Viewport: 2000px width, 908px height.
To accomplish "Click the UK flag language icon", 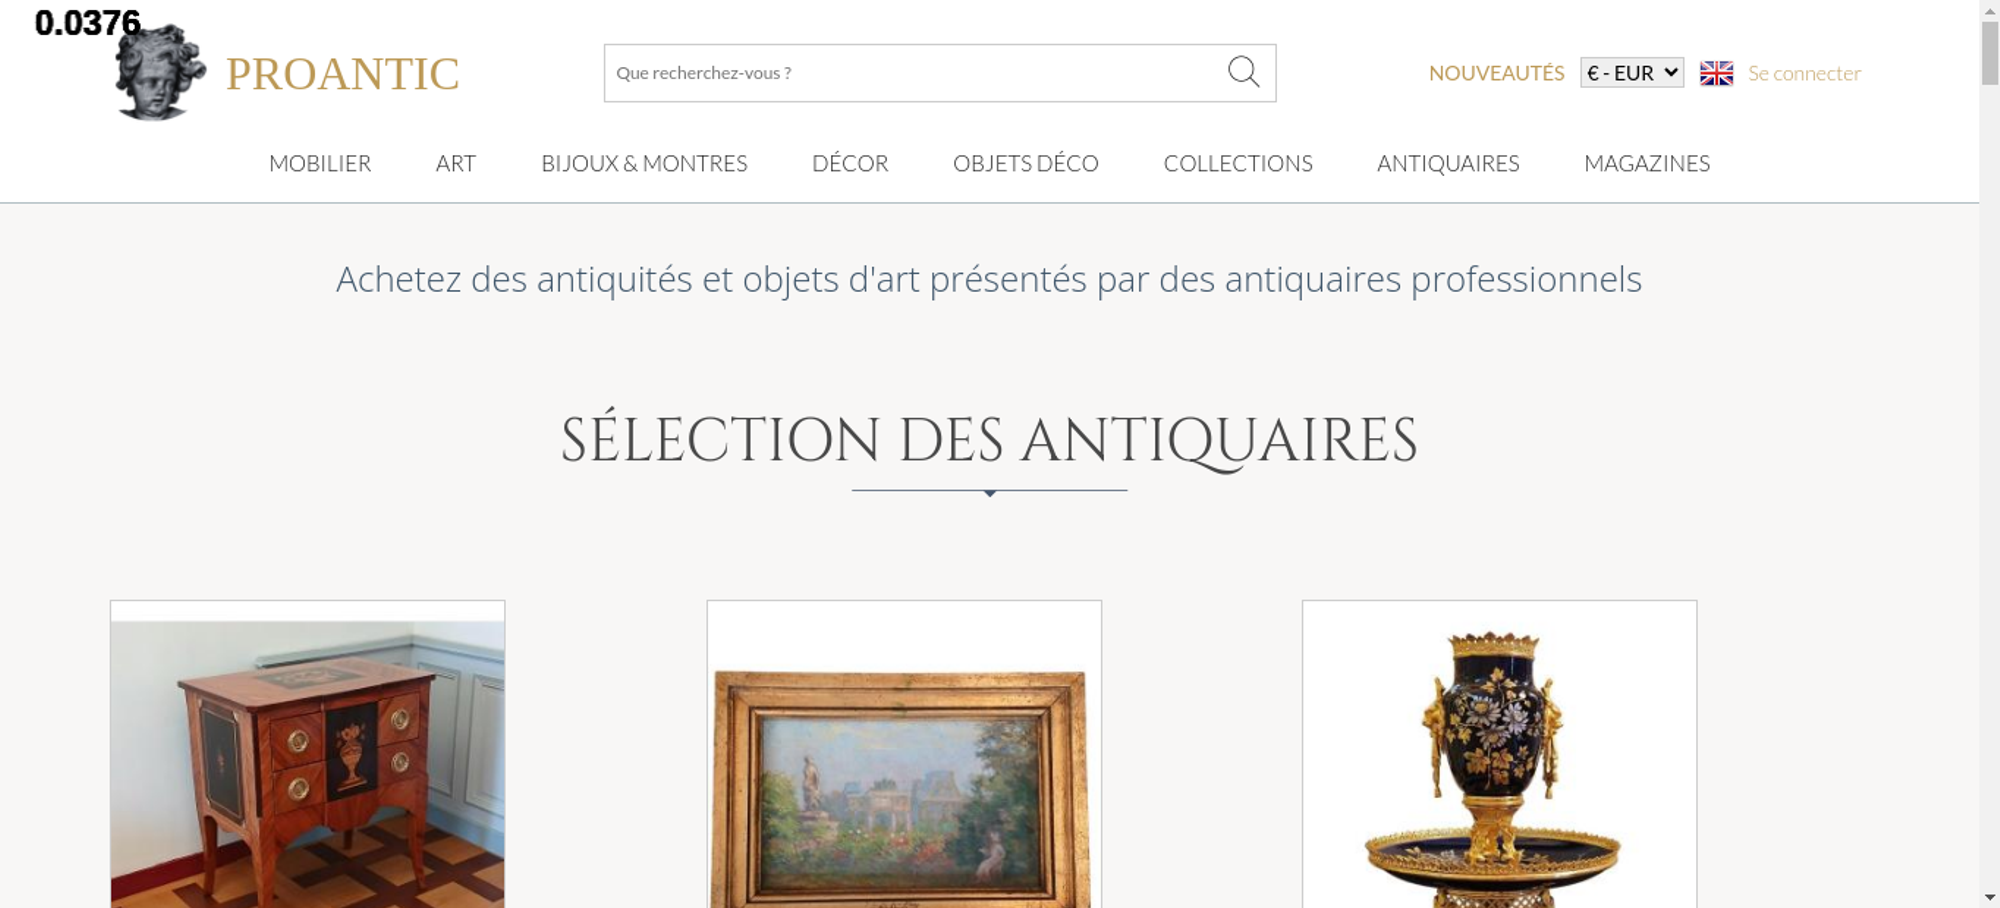I will (x=1716, y=73).
